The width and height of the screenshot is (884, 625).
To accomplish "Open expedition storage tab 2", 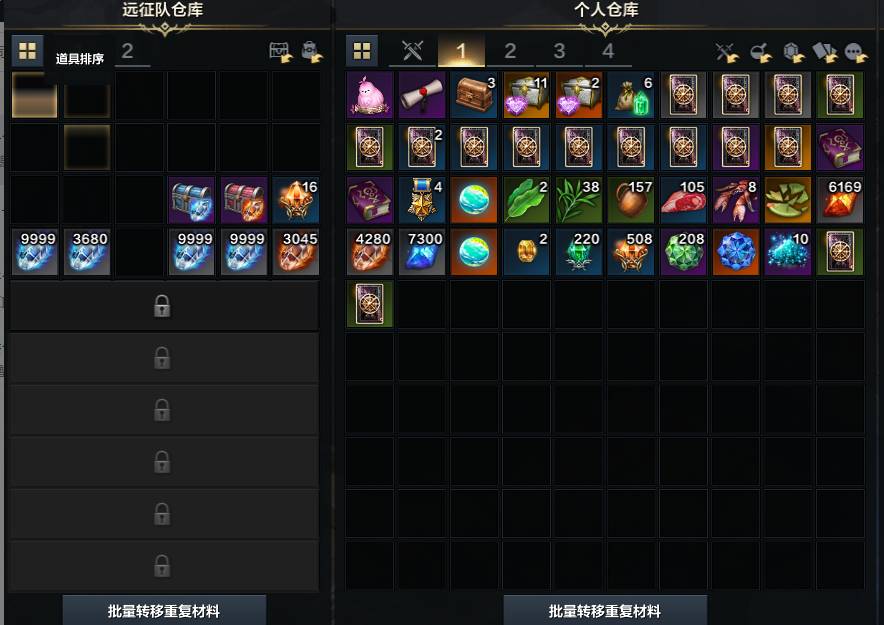I will pyautogui.click(x=127, y=51).
